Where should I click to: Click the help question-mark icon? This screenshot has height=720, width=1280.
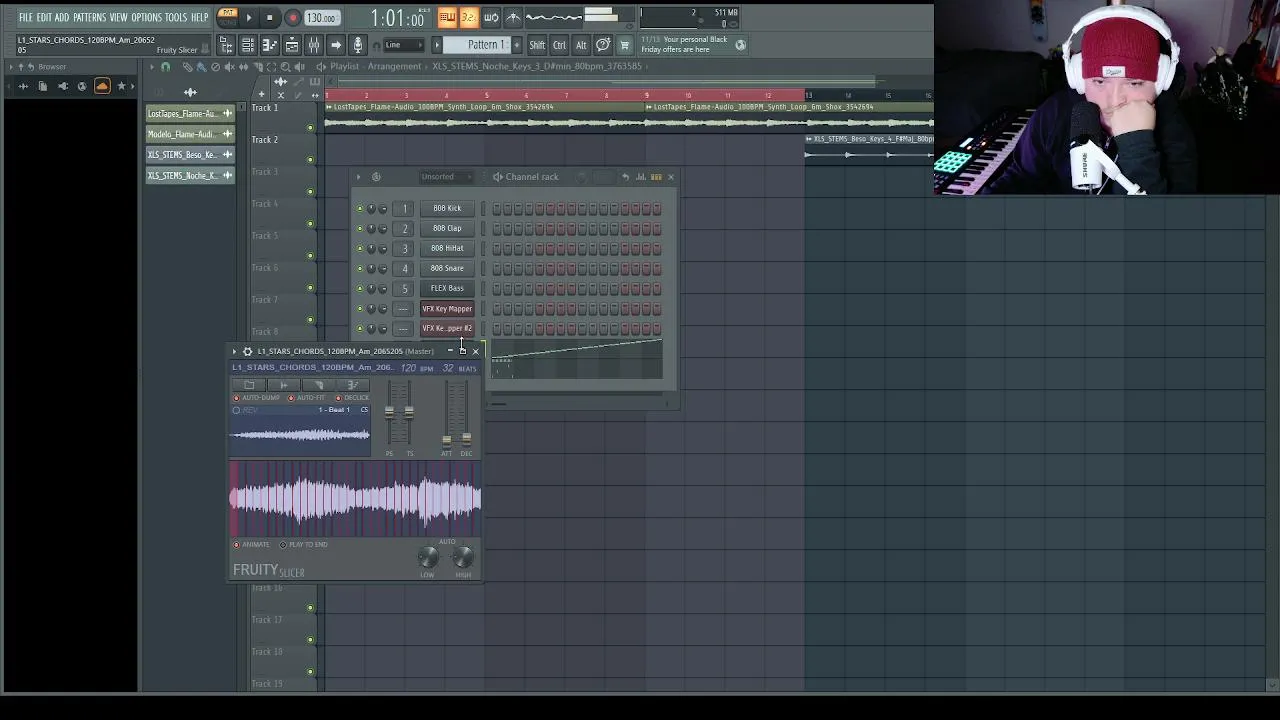[603, 45]
